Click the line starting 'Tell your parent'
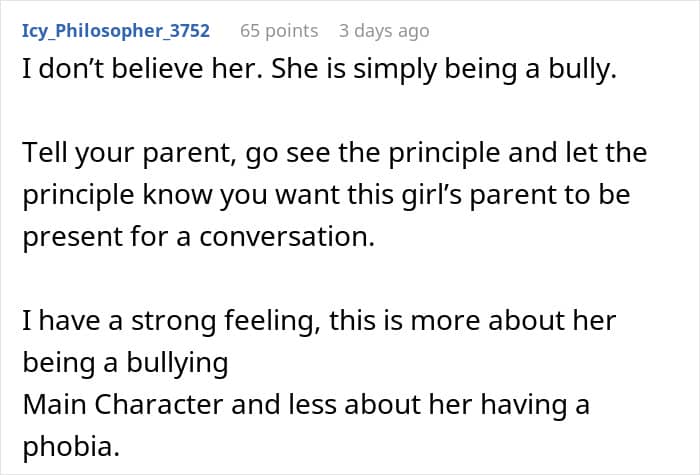The image size is (700, 475). [x=334, y=154]
